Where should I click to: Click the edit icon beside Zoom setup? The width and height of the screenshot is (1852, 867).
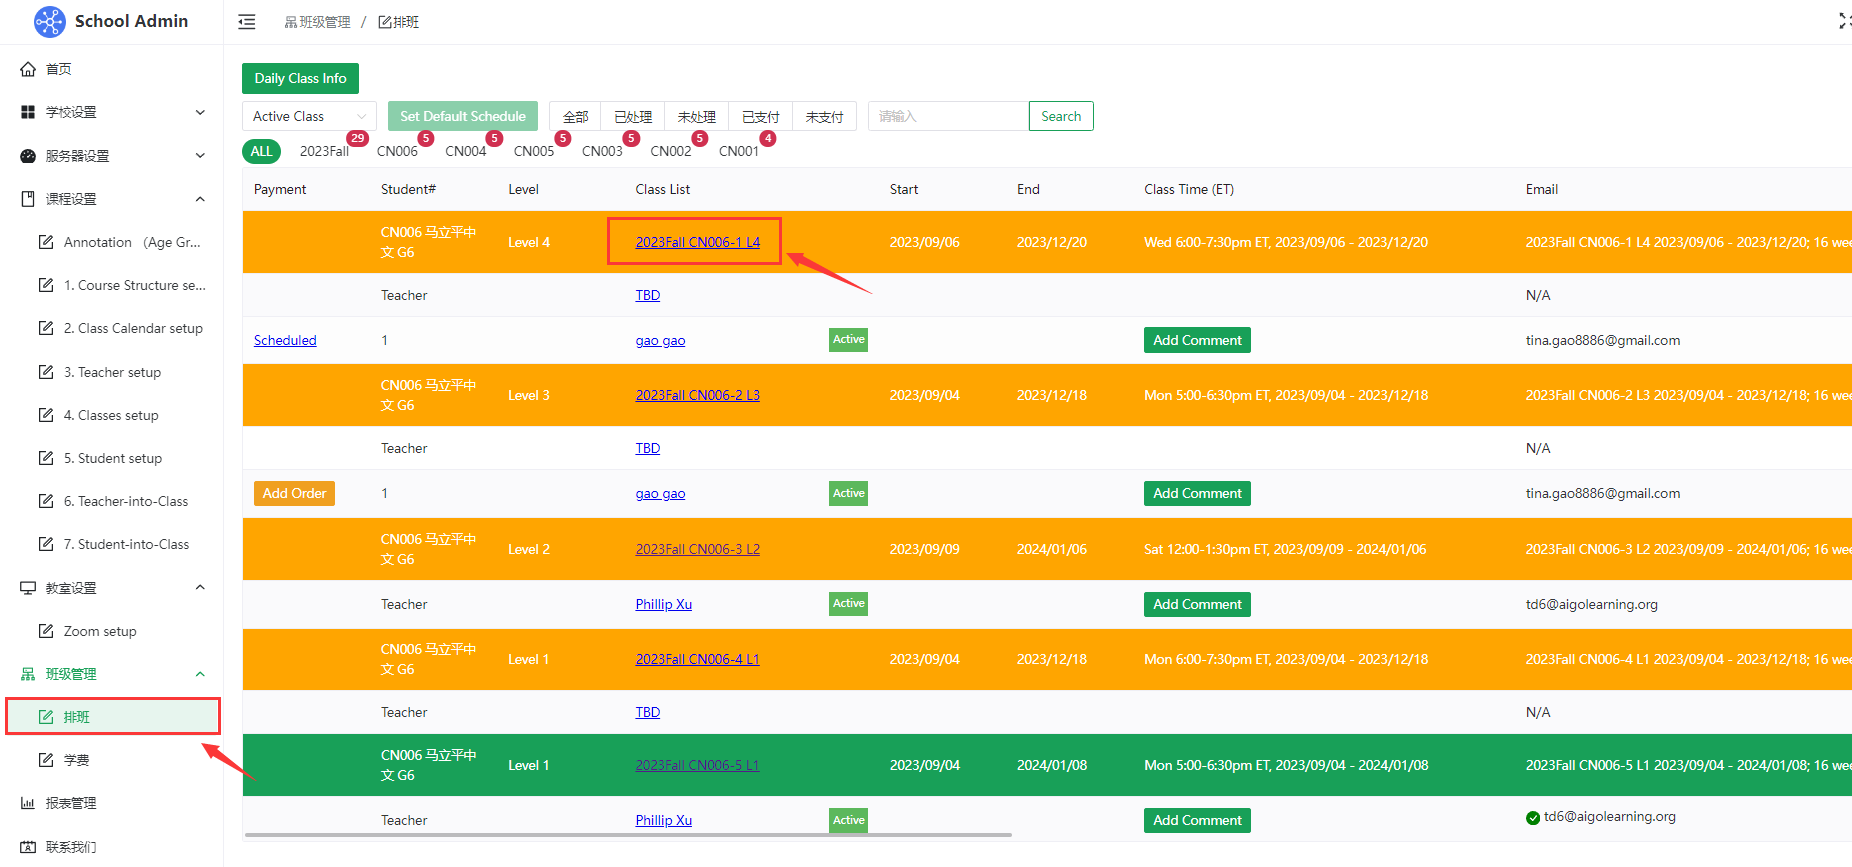(x=46, y=631)
